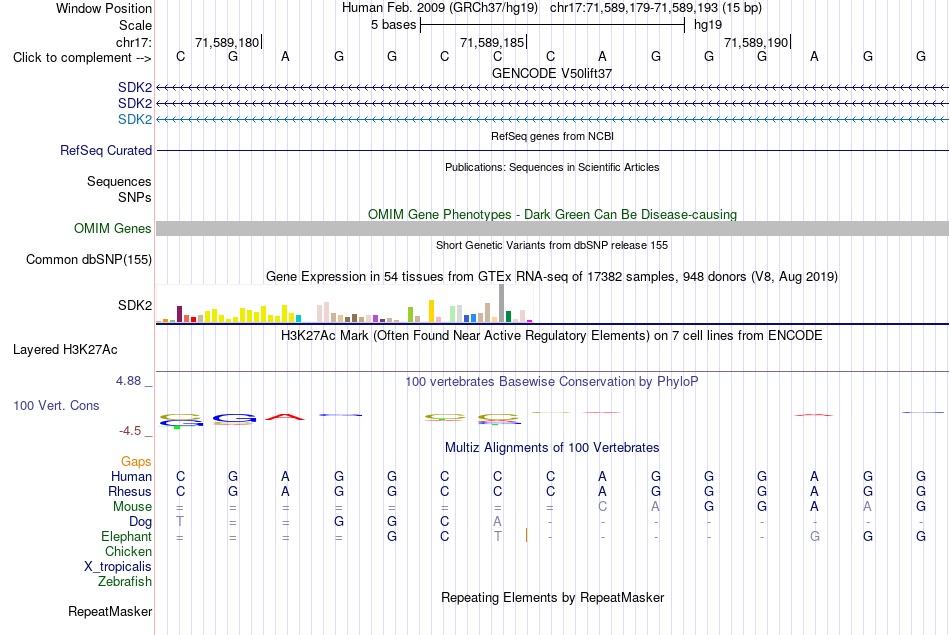
Task: Click 'Short Genetic Variants from dbSNP release 155'
Action: point(552,245)
